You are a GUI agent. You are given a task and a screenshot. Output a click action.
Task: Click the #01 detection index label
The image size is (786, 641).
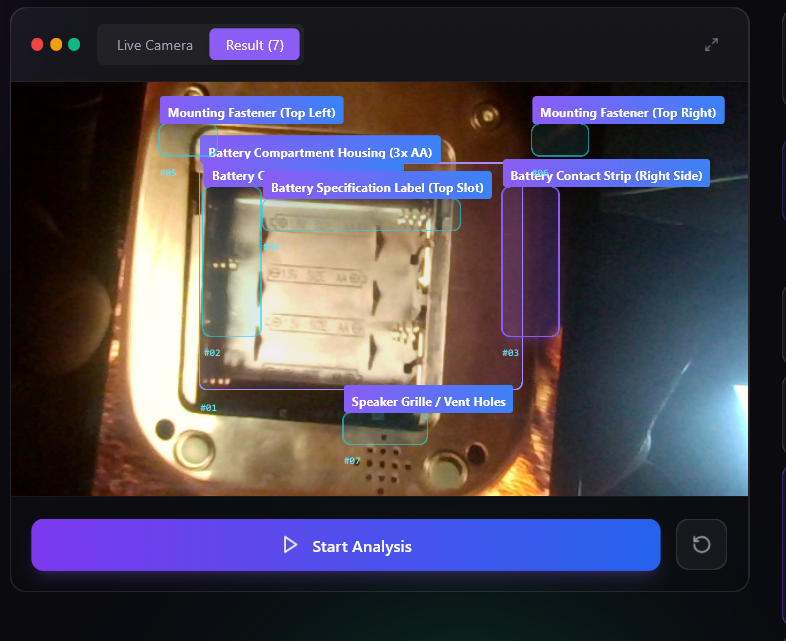click(x=209, y=408)
